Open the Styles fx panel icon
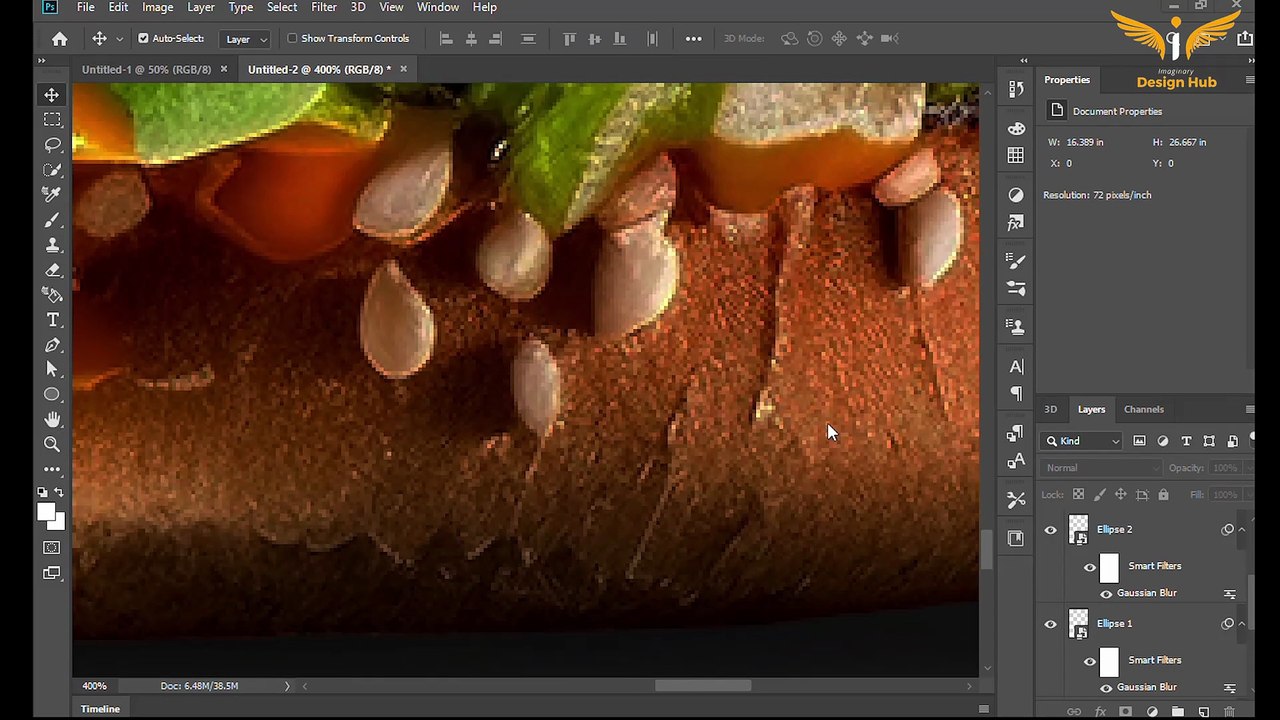This screenshot has height=720, width=1280. pyautogui.click(x=1016, y=223)
